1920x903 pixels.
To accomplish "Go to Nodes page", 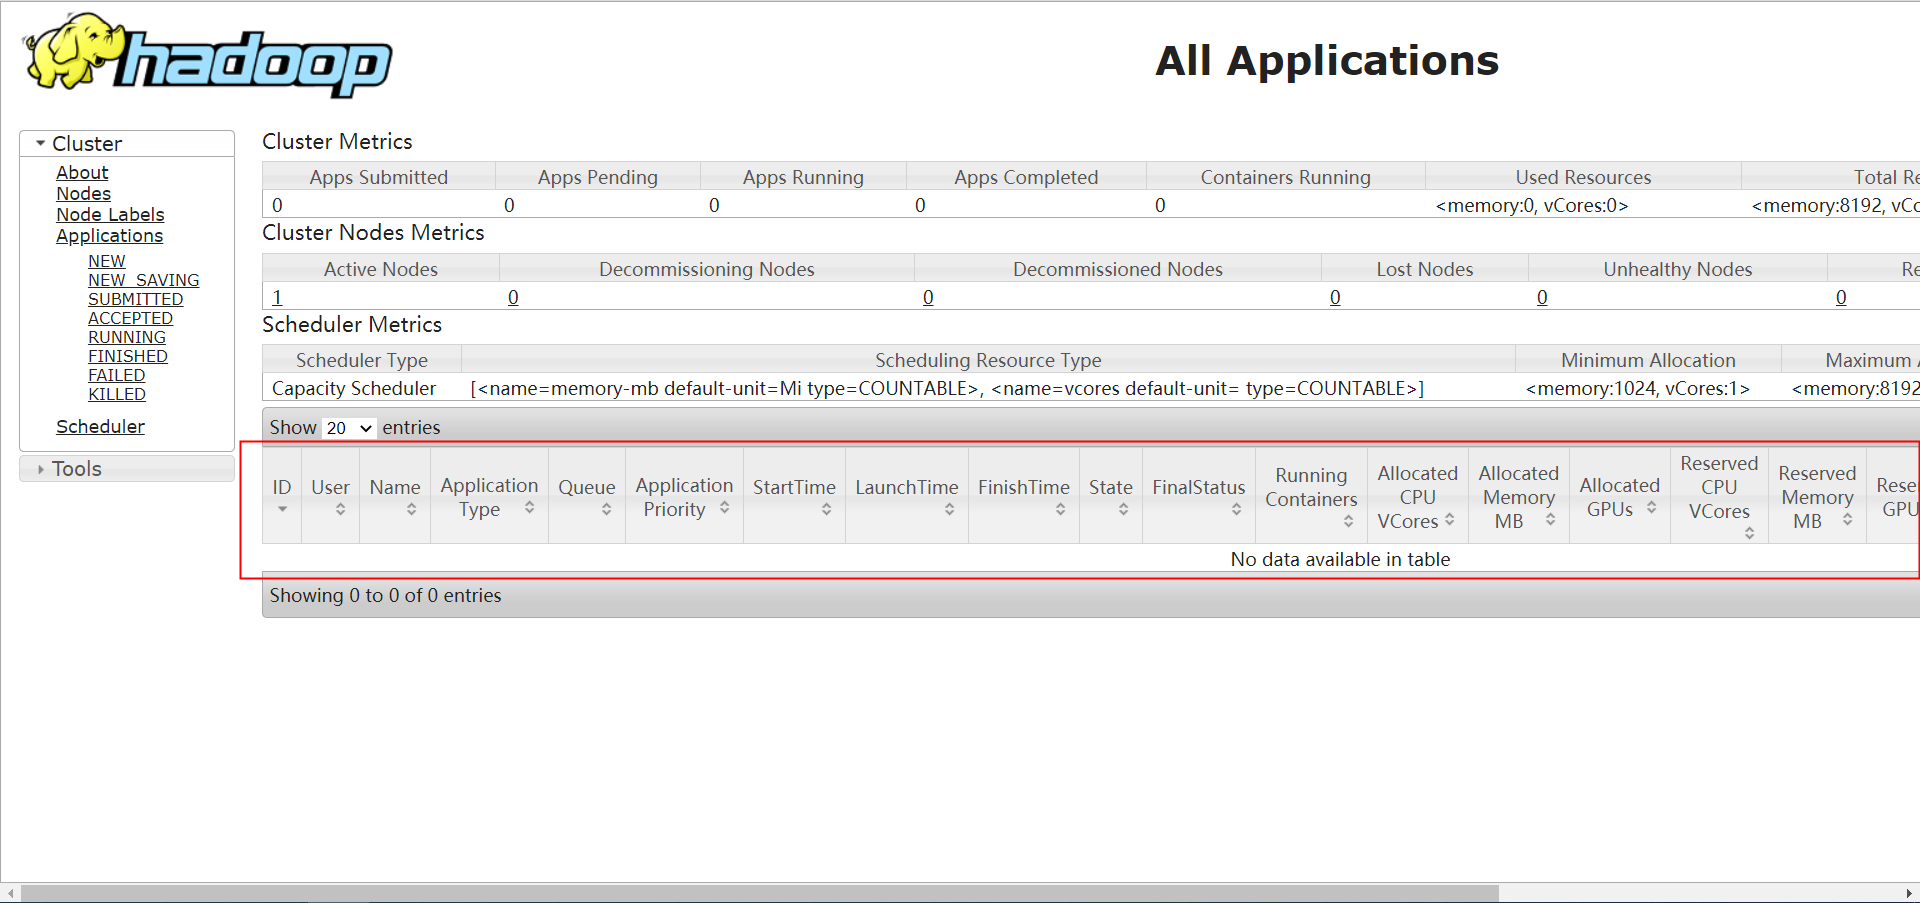I will [x=83, y=194].
